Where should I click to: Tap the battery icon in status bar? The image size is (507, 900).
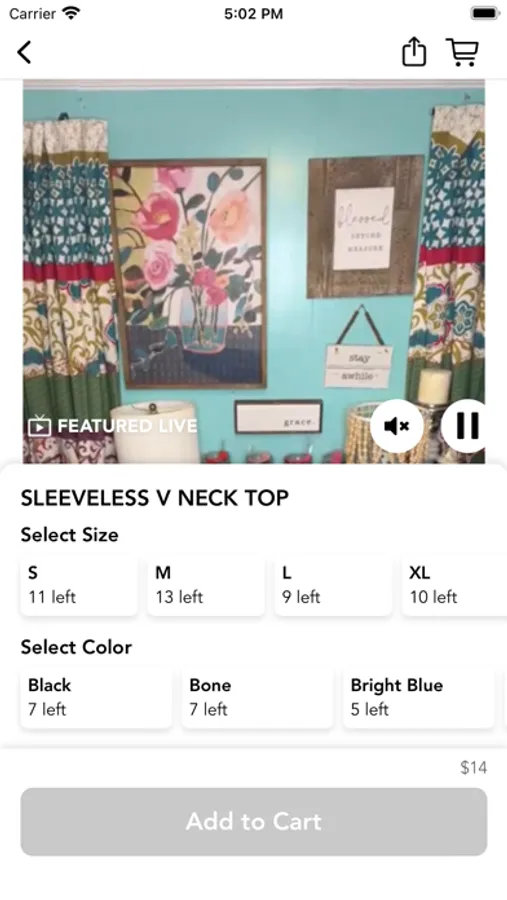pos(485,13)
